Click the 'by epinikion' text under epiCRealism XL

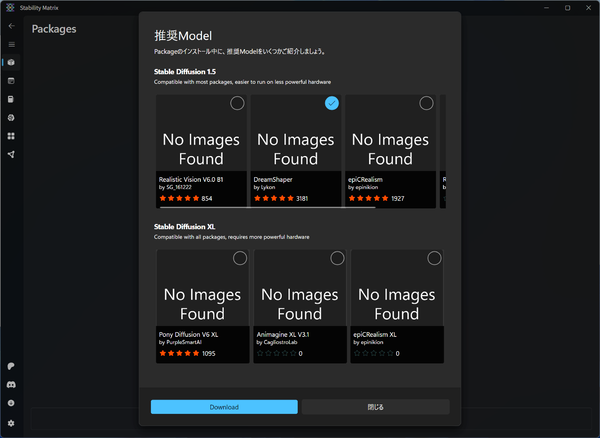(368, 342)
